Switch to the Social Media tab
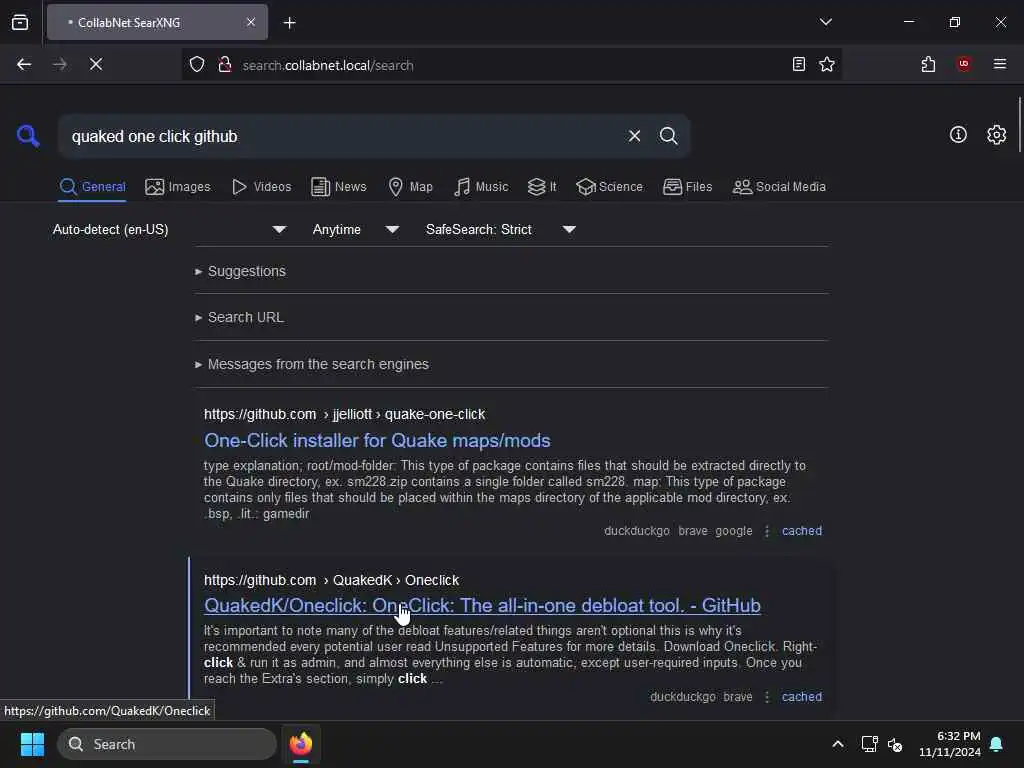The height and width of the screenshot is (768, 1024). pos(779,187)
